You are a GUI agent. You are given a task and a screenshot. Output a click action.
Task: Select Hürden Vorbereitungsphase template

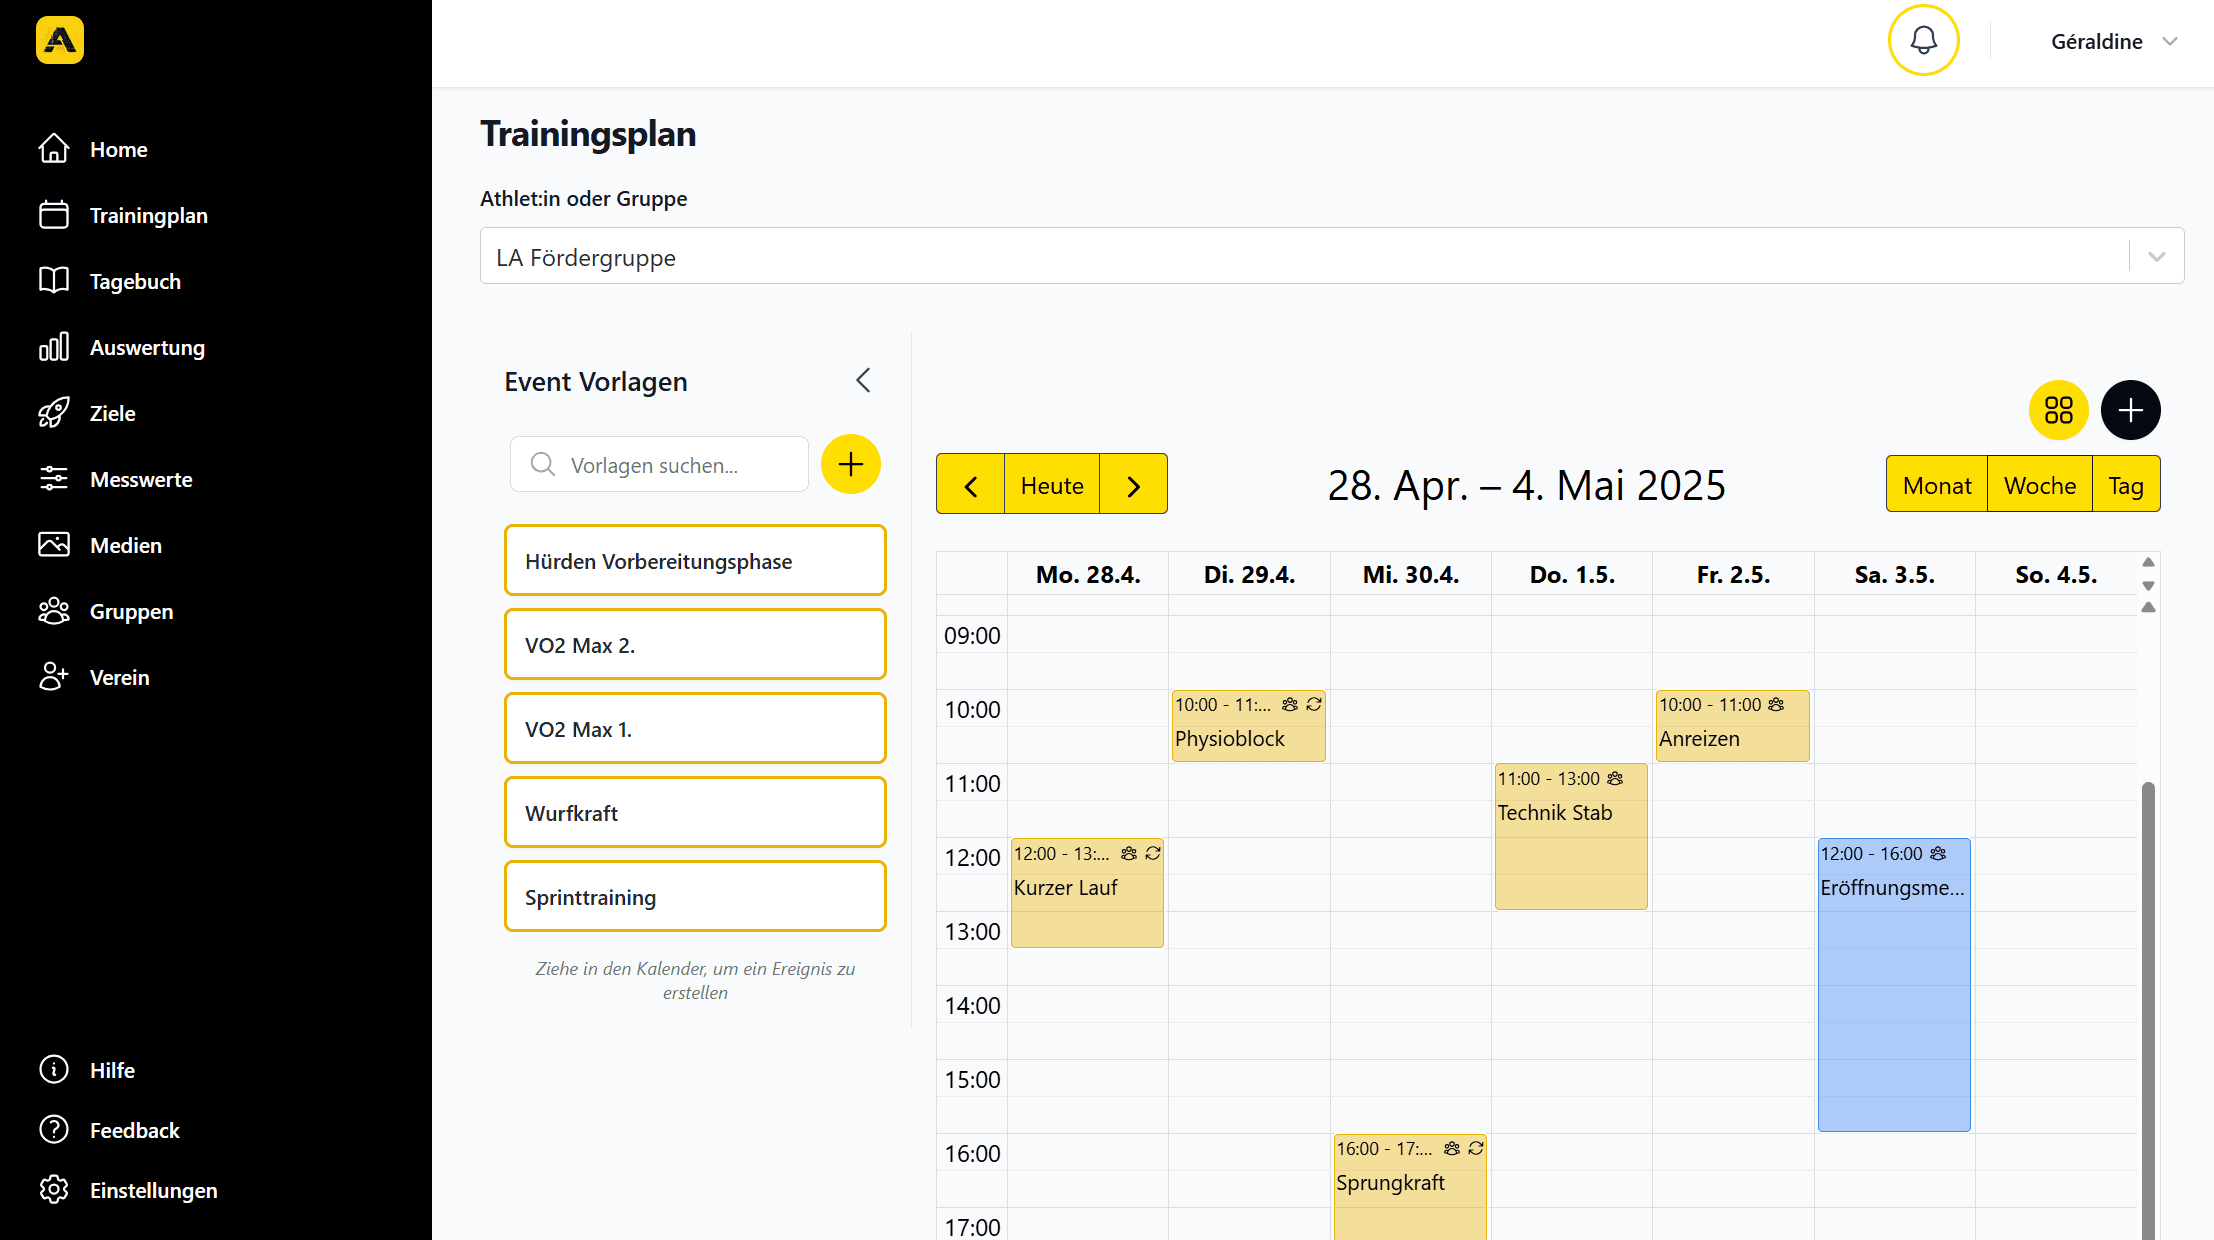click(x=695, y=560)
